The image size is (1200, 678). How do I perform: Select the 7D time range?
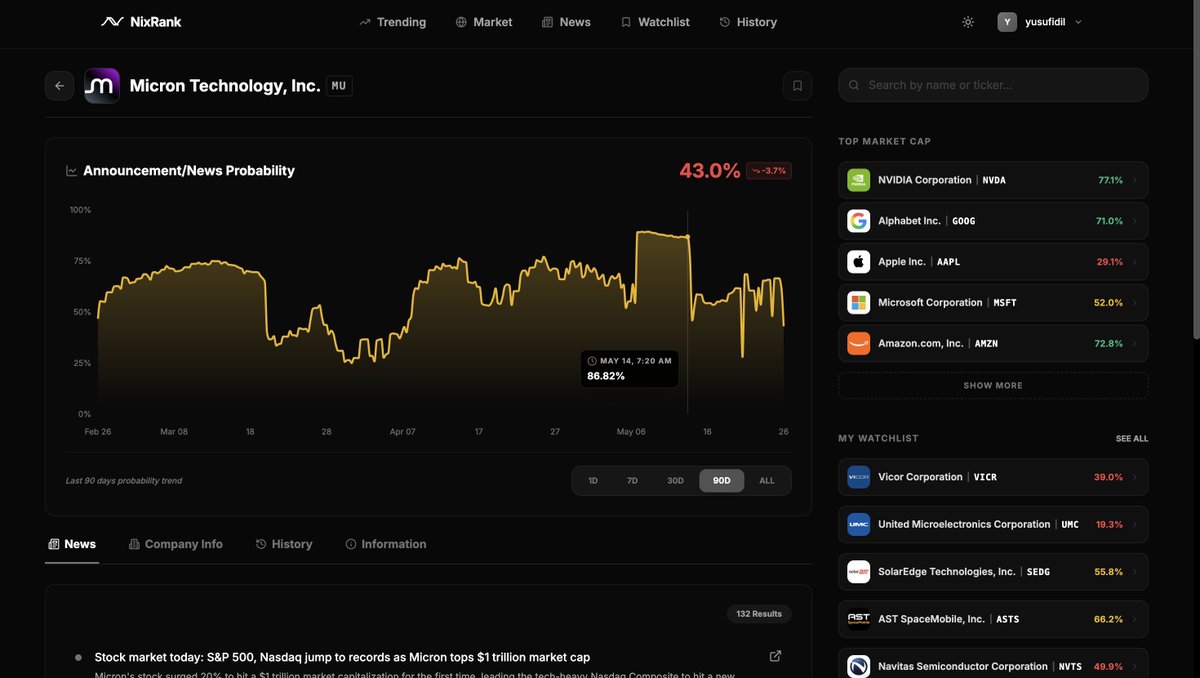click(632, 481)
